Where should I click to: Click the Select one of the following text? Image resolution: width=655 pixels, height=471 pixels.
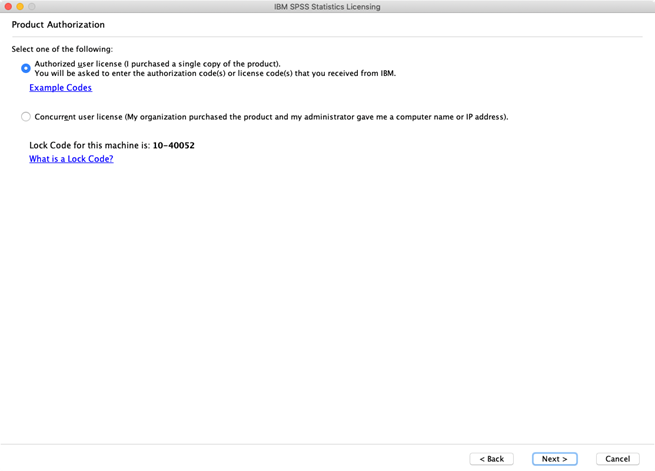click(62, 49)
